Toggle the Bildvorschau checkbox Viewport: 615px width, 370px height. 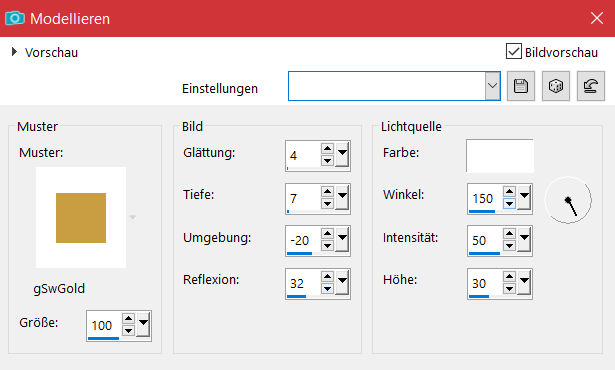tap(514, 51)
